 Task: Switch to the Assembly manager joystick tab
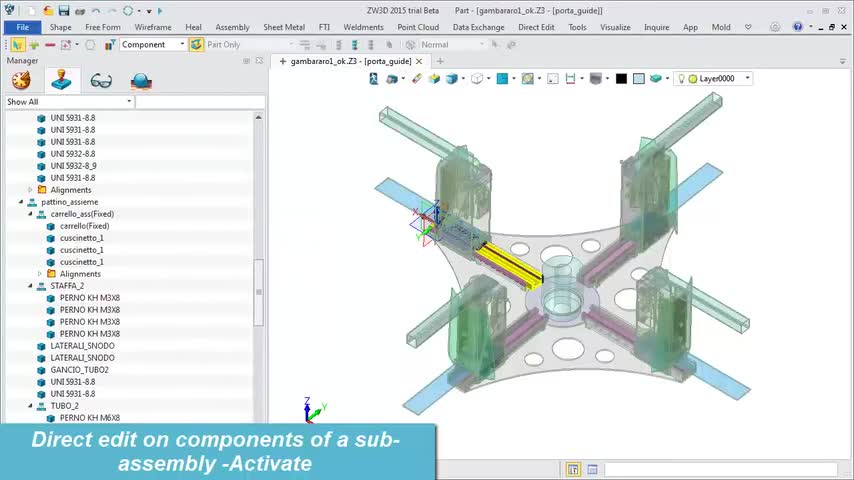point(62,81)
